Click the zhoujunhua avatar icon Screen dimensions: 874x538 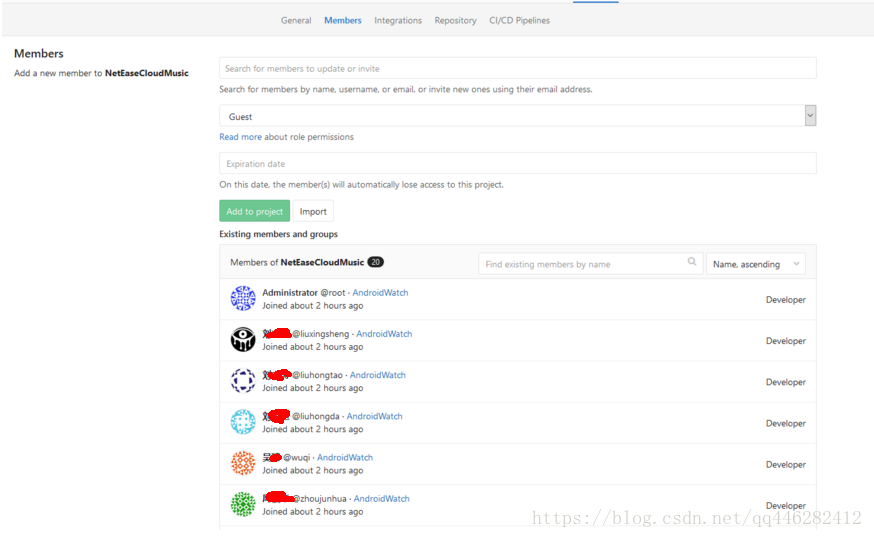243,505
